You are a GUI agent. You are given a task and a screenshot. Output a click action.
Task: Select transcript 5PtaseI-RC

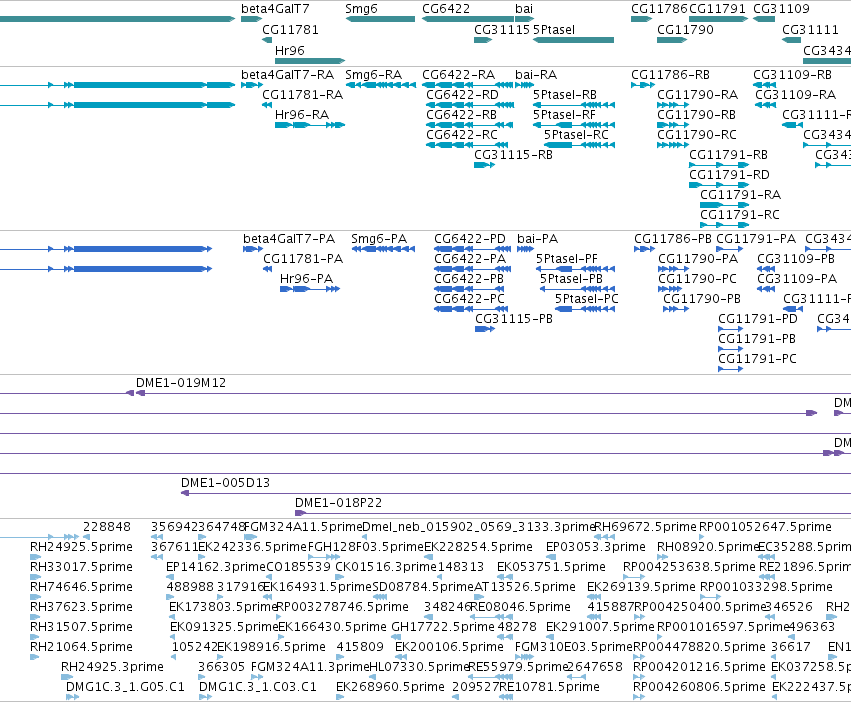coord(576,135)
